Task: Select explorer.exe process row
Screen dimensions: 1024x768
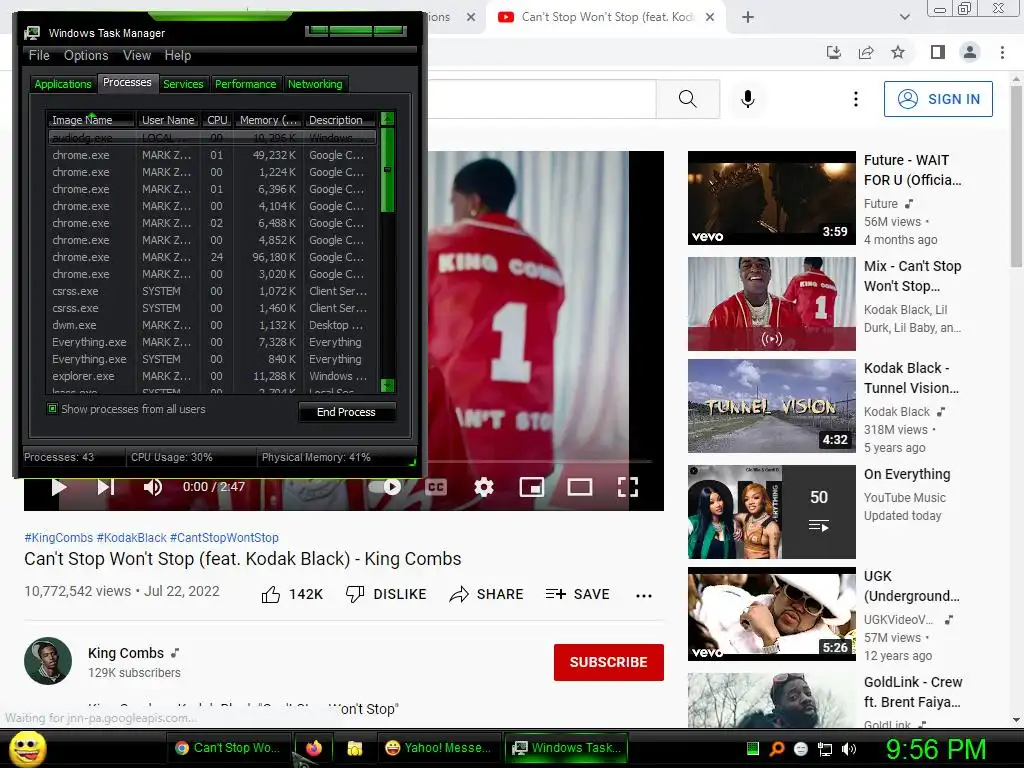Action: pos(212,376)
